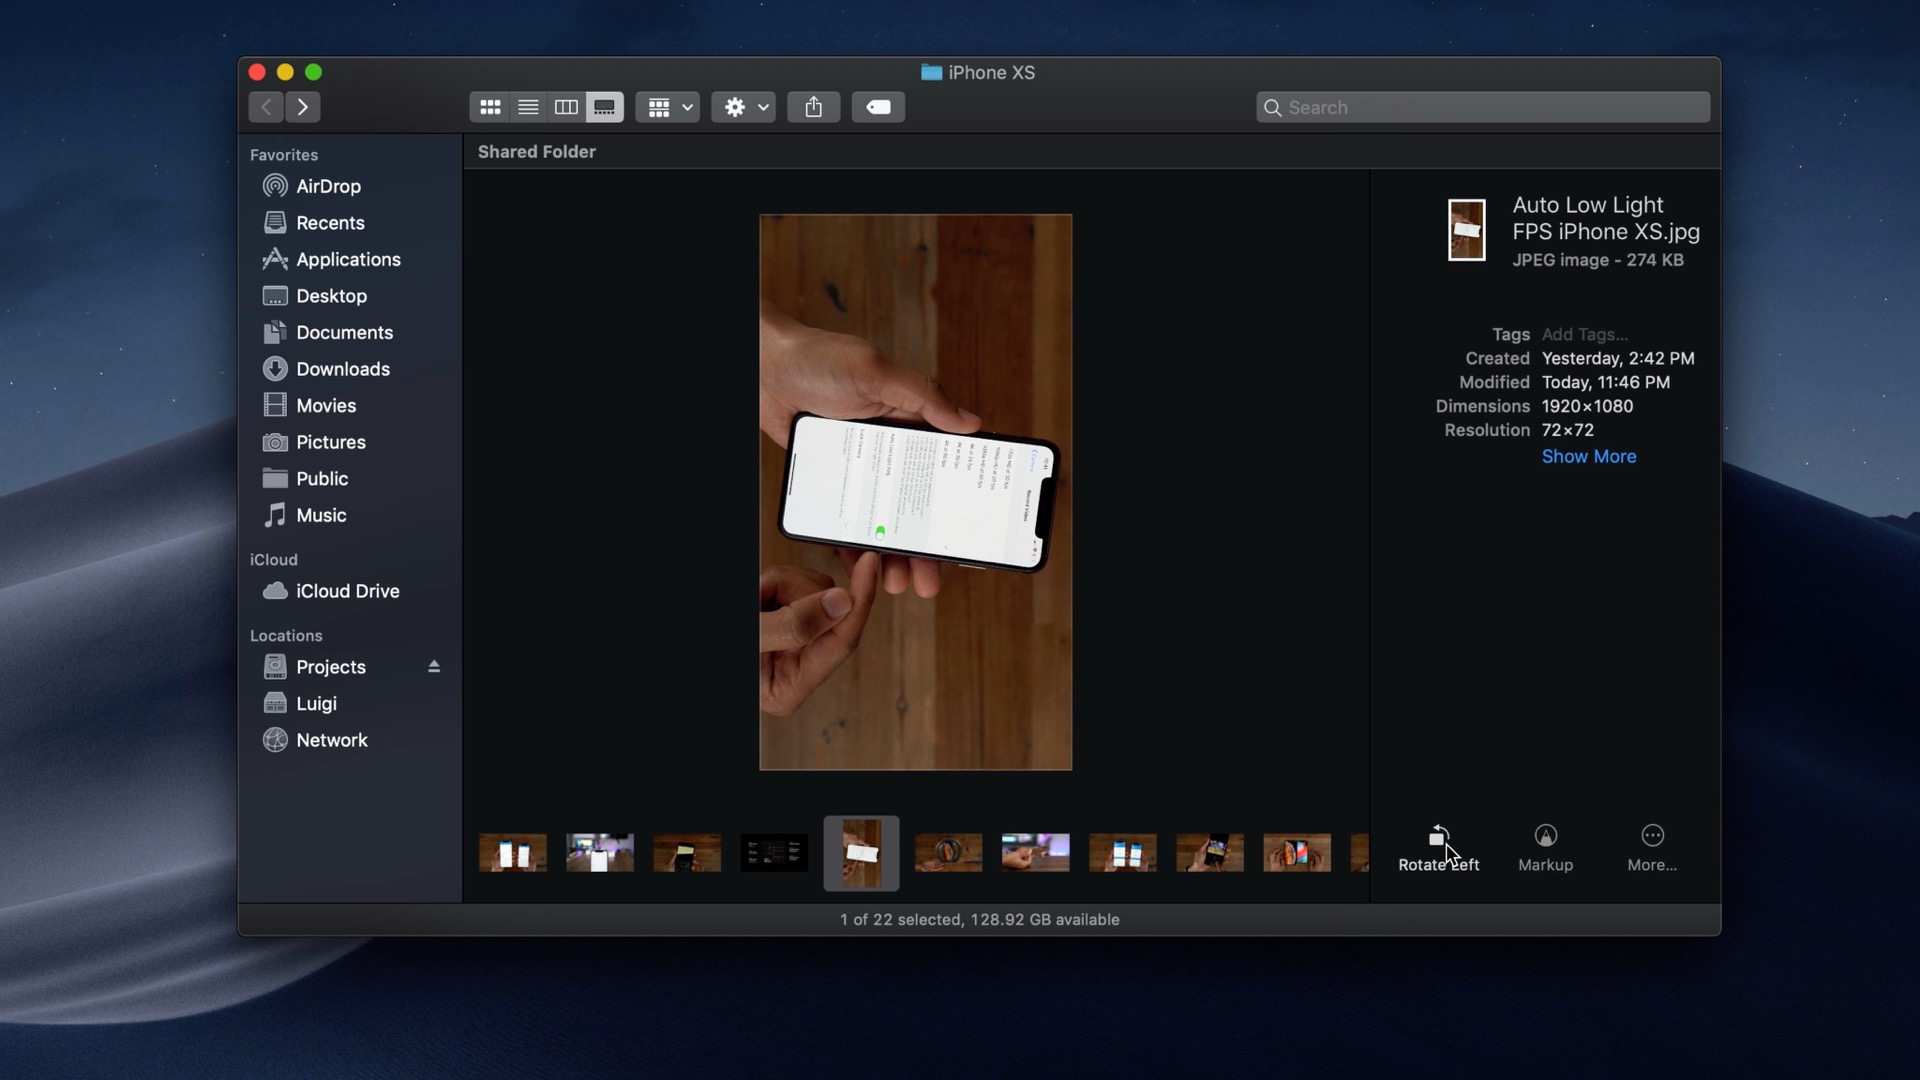
Task: Switch to column view
Action: [x=566, y=107]
